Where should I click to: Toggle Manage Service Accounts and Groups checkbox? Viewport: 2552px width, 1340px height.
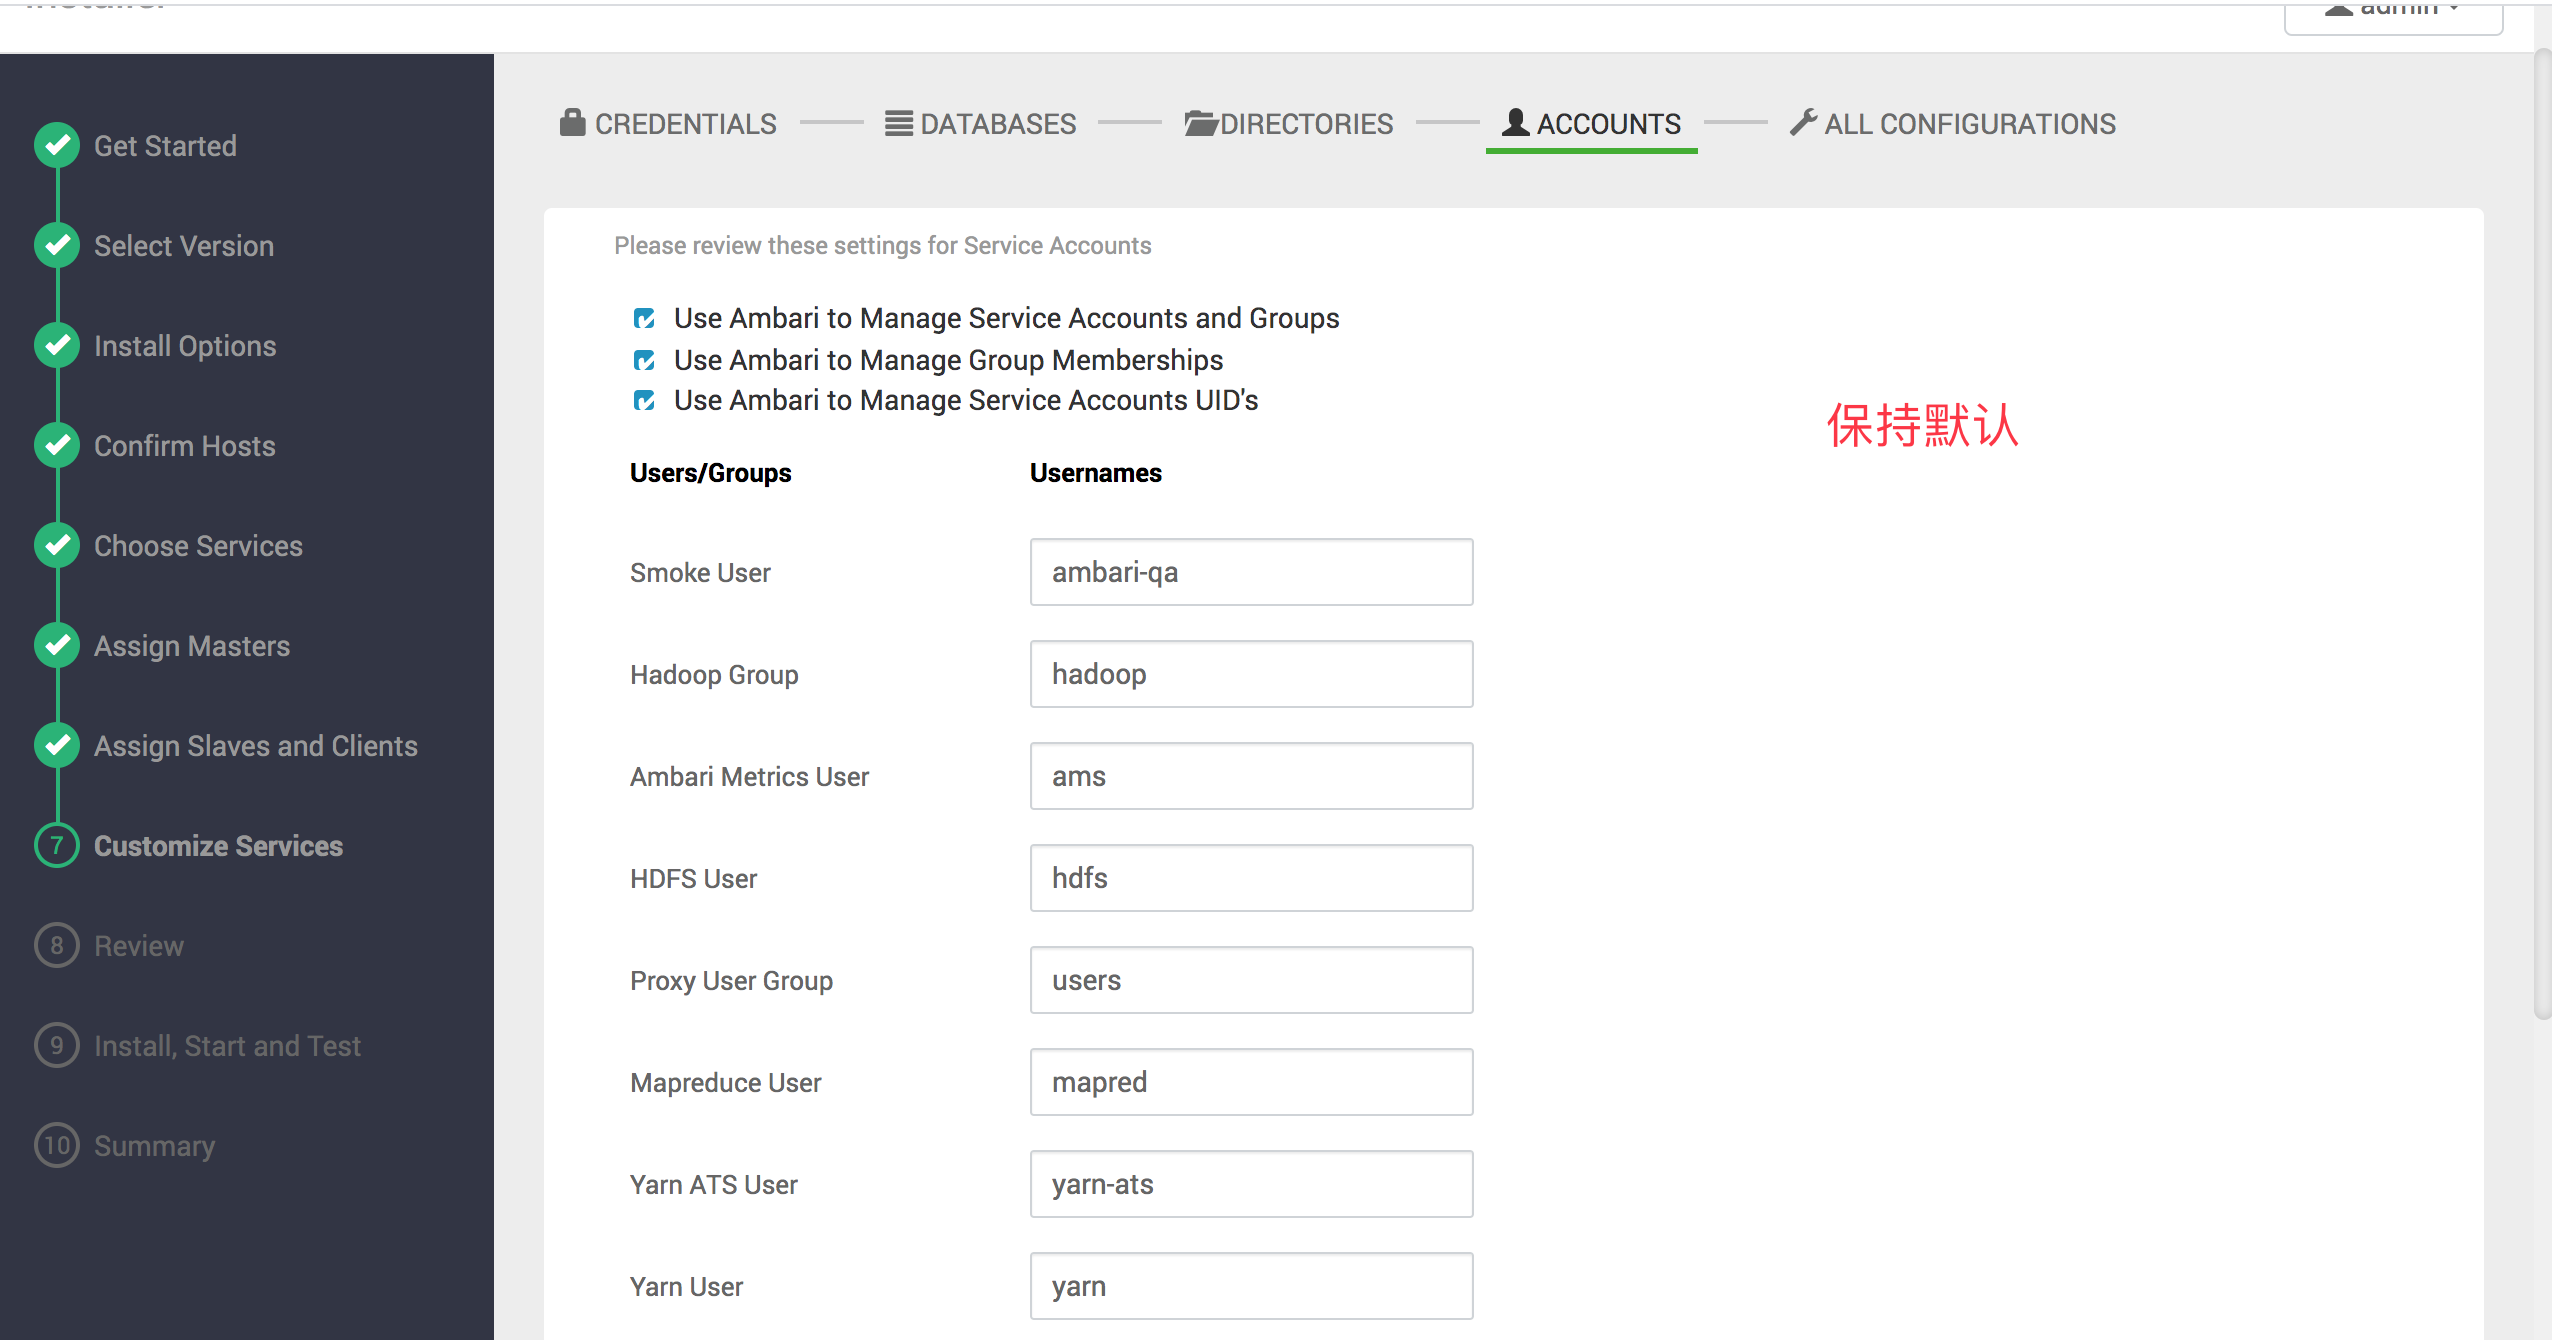coord(644,318)
